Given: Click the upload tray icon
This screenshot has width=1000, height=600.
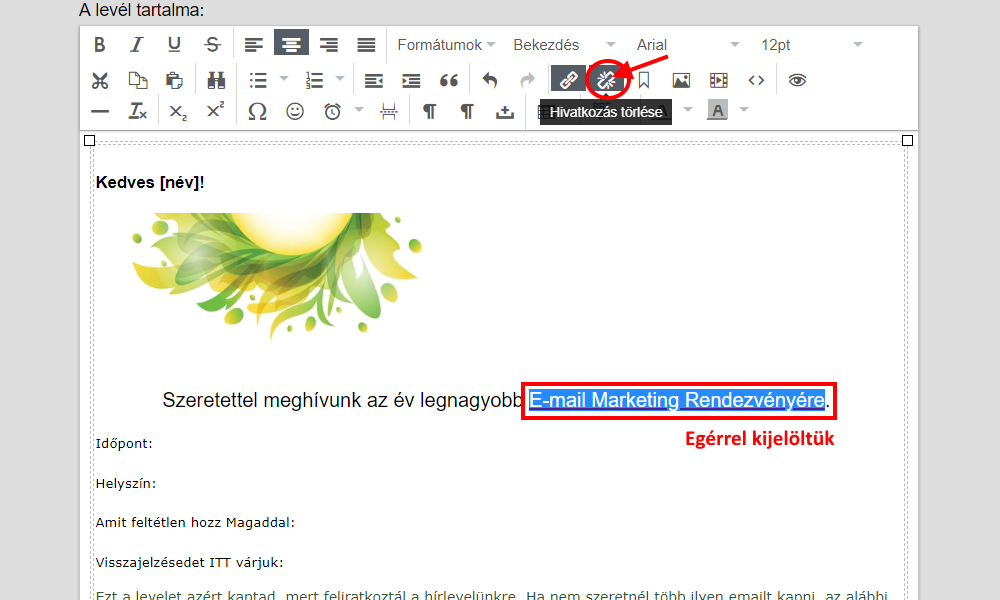Looking at the screenshot, I should click(504, 112).
